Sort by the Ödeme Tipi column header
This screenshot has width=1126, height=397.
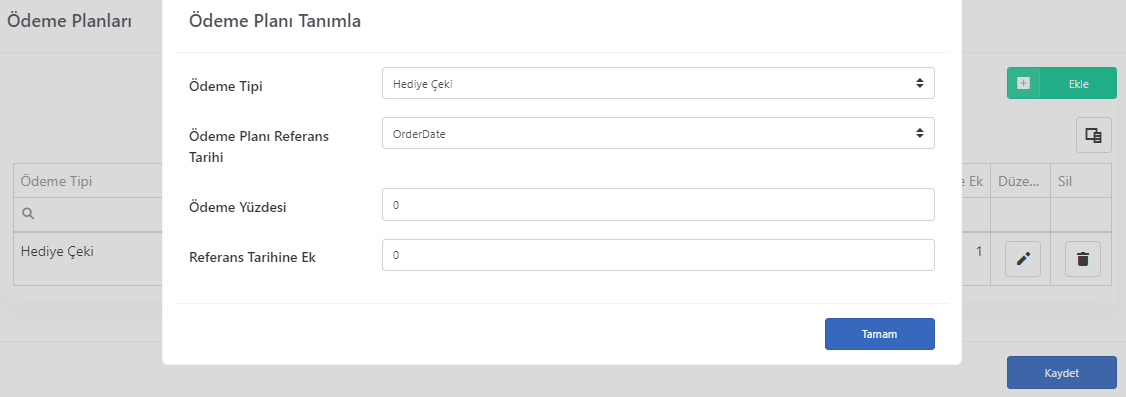(x=56, y=181)
